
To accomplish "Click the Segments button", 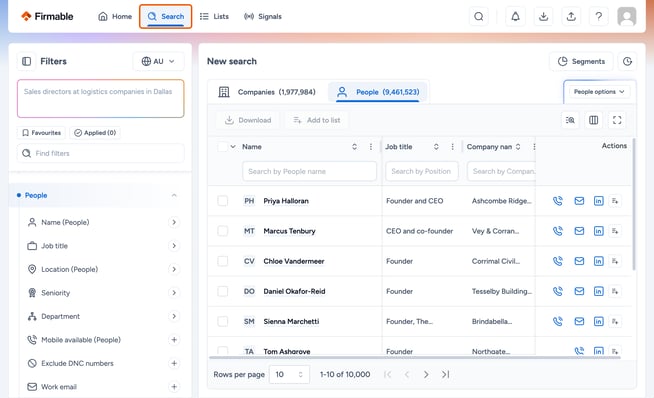I will (581, 61).
